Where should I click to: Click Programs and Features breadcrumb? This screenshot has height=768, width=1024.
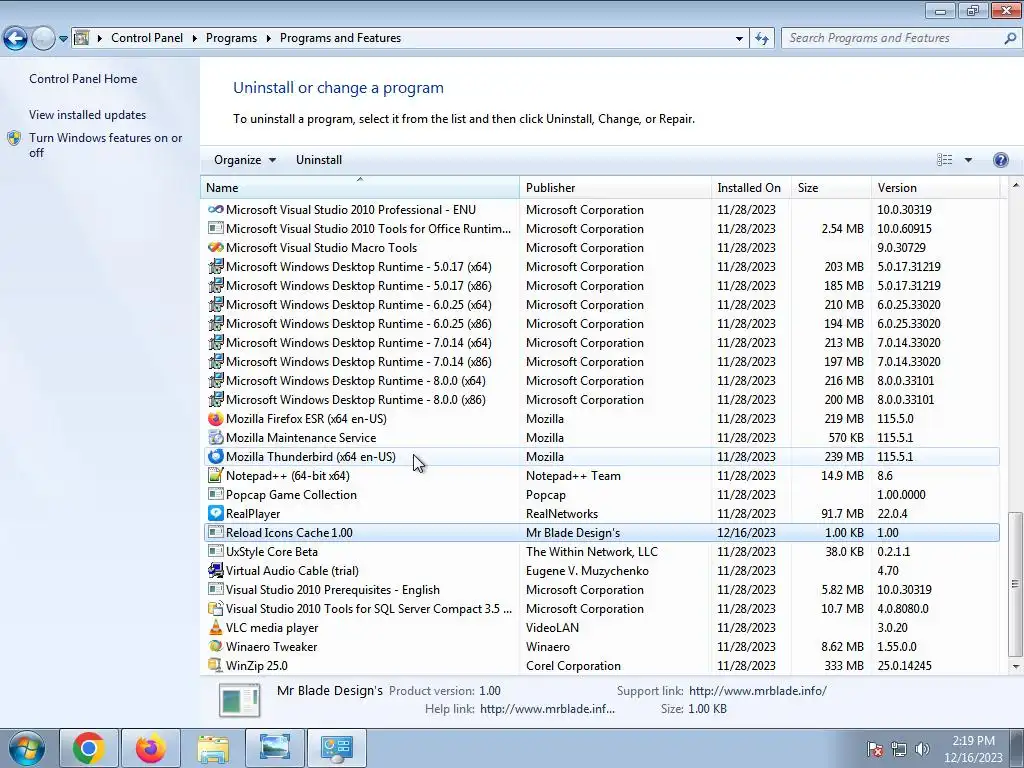(340, 38)
